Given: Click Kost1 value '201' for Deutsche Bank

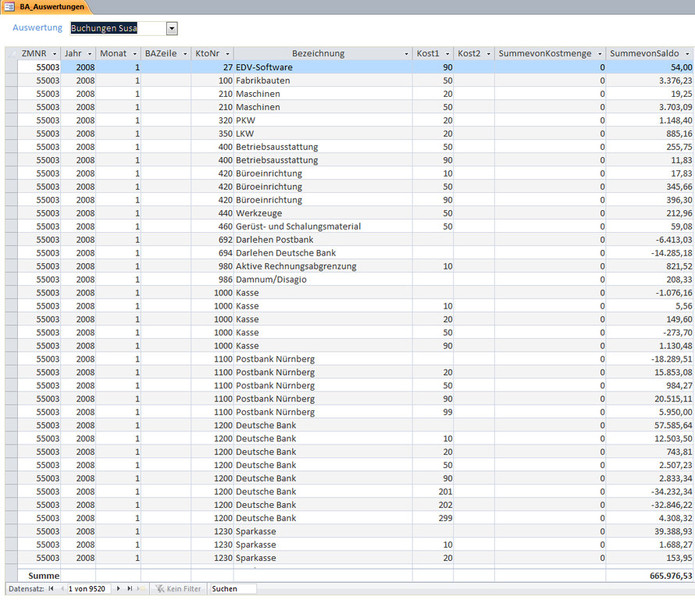Looking at the screenshot, I should tap(433, 491).
